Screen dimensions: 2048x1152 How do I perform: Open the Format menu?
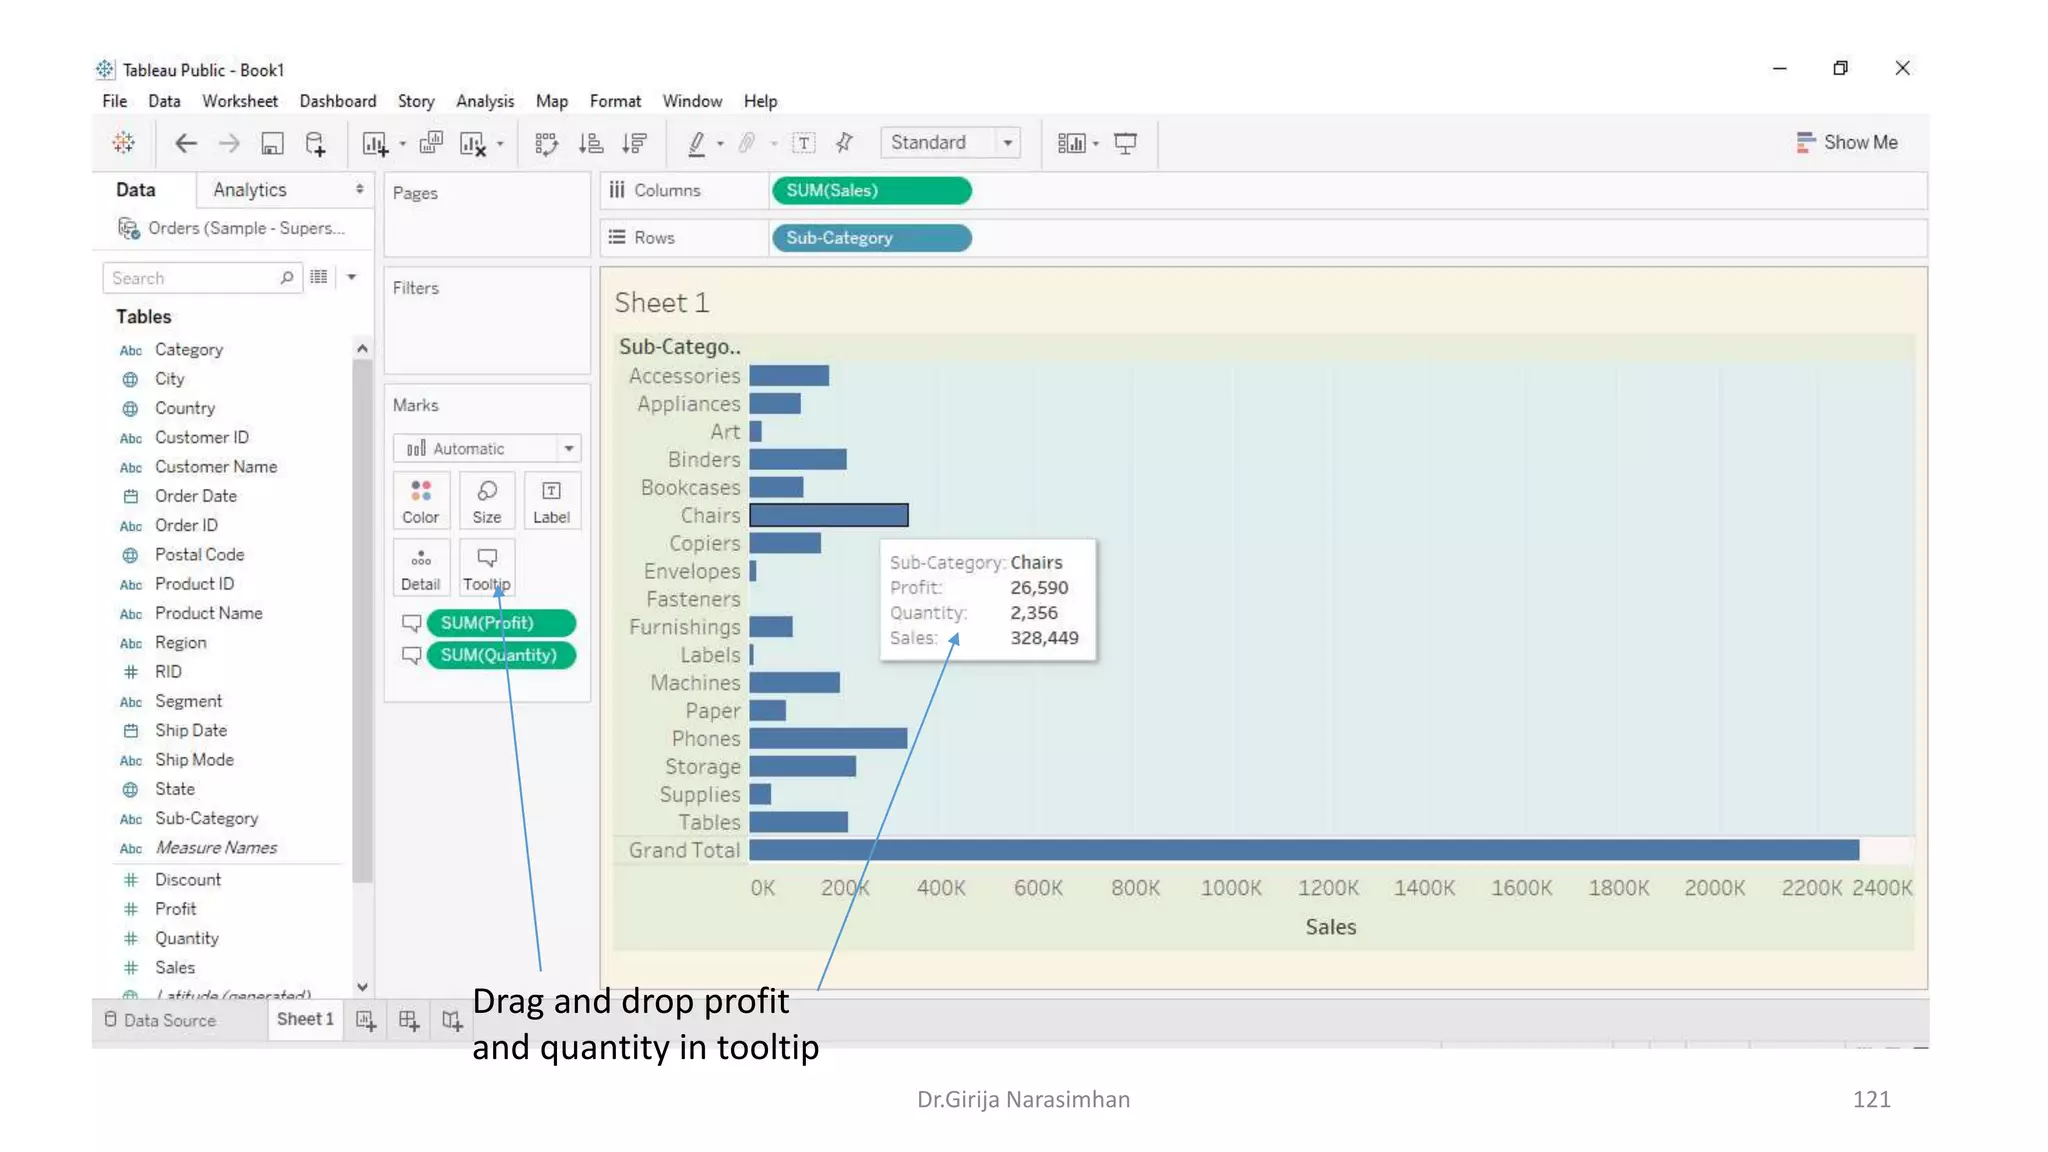point(615,101)
